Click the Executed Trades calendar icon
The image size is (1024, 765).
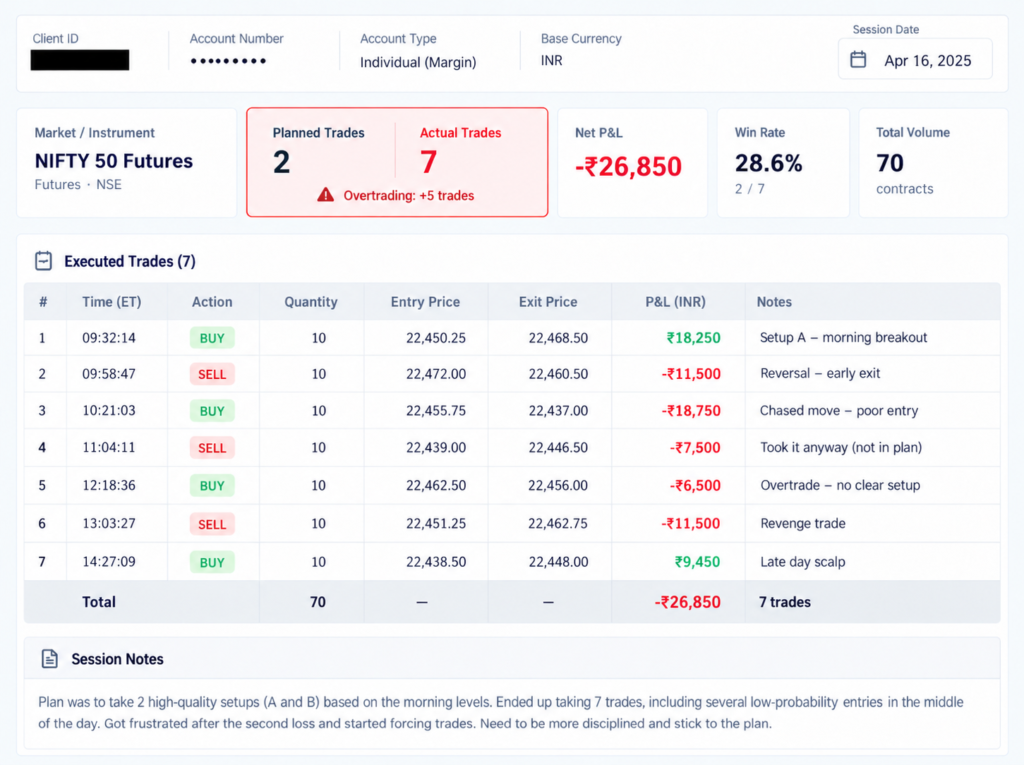point(44,261)
